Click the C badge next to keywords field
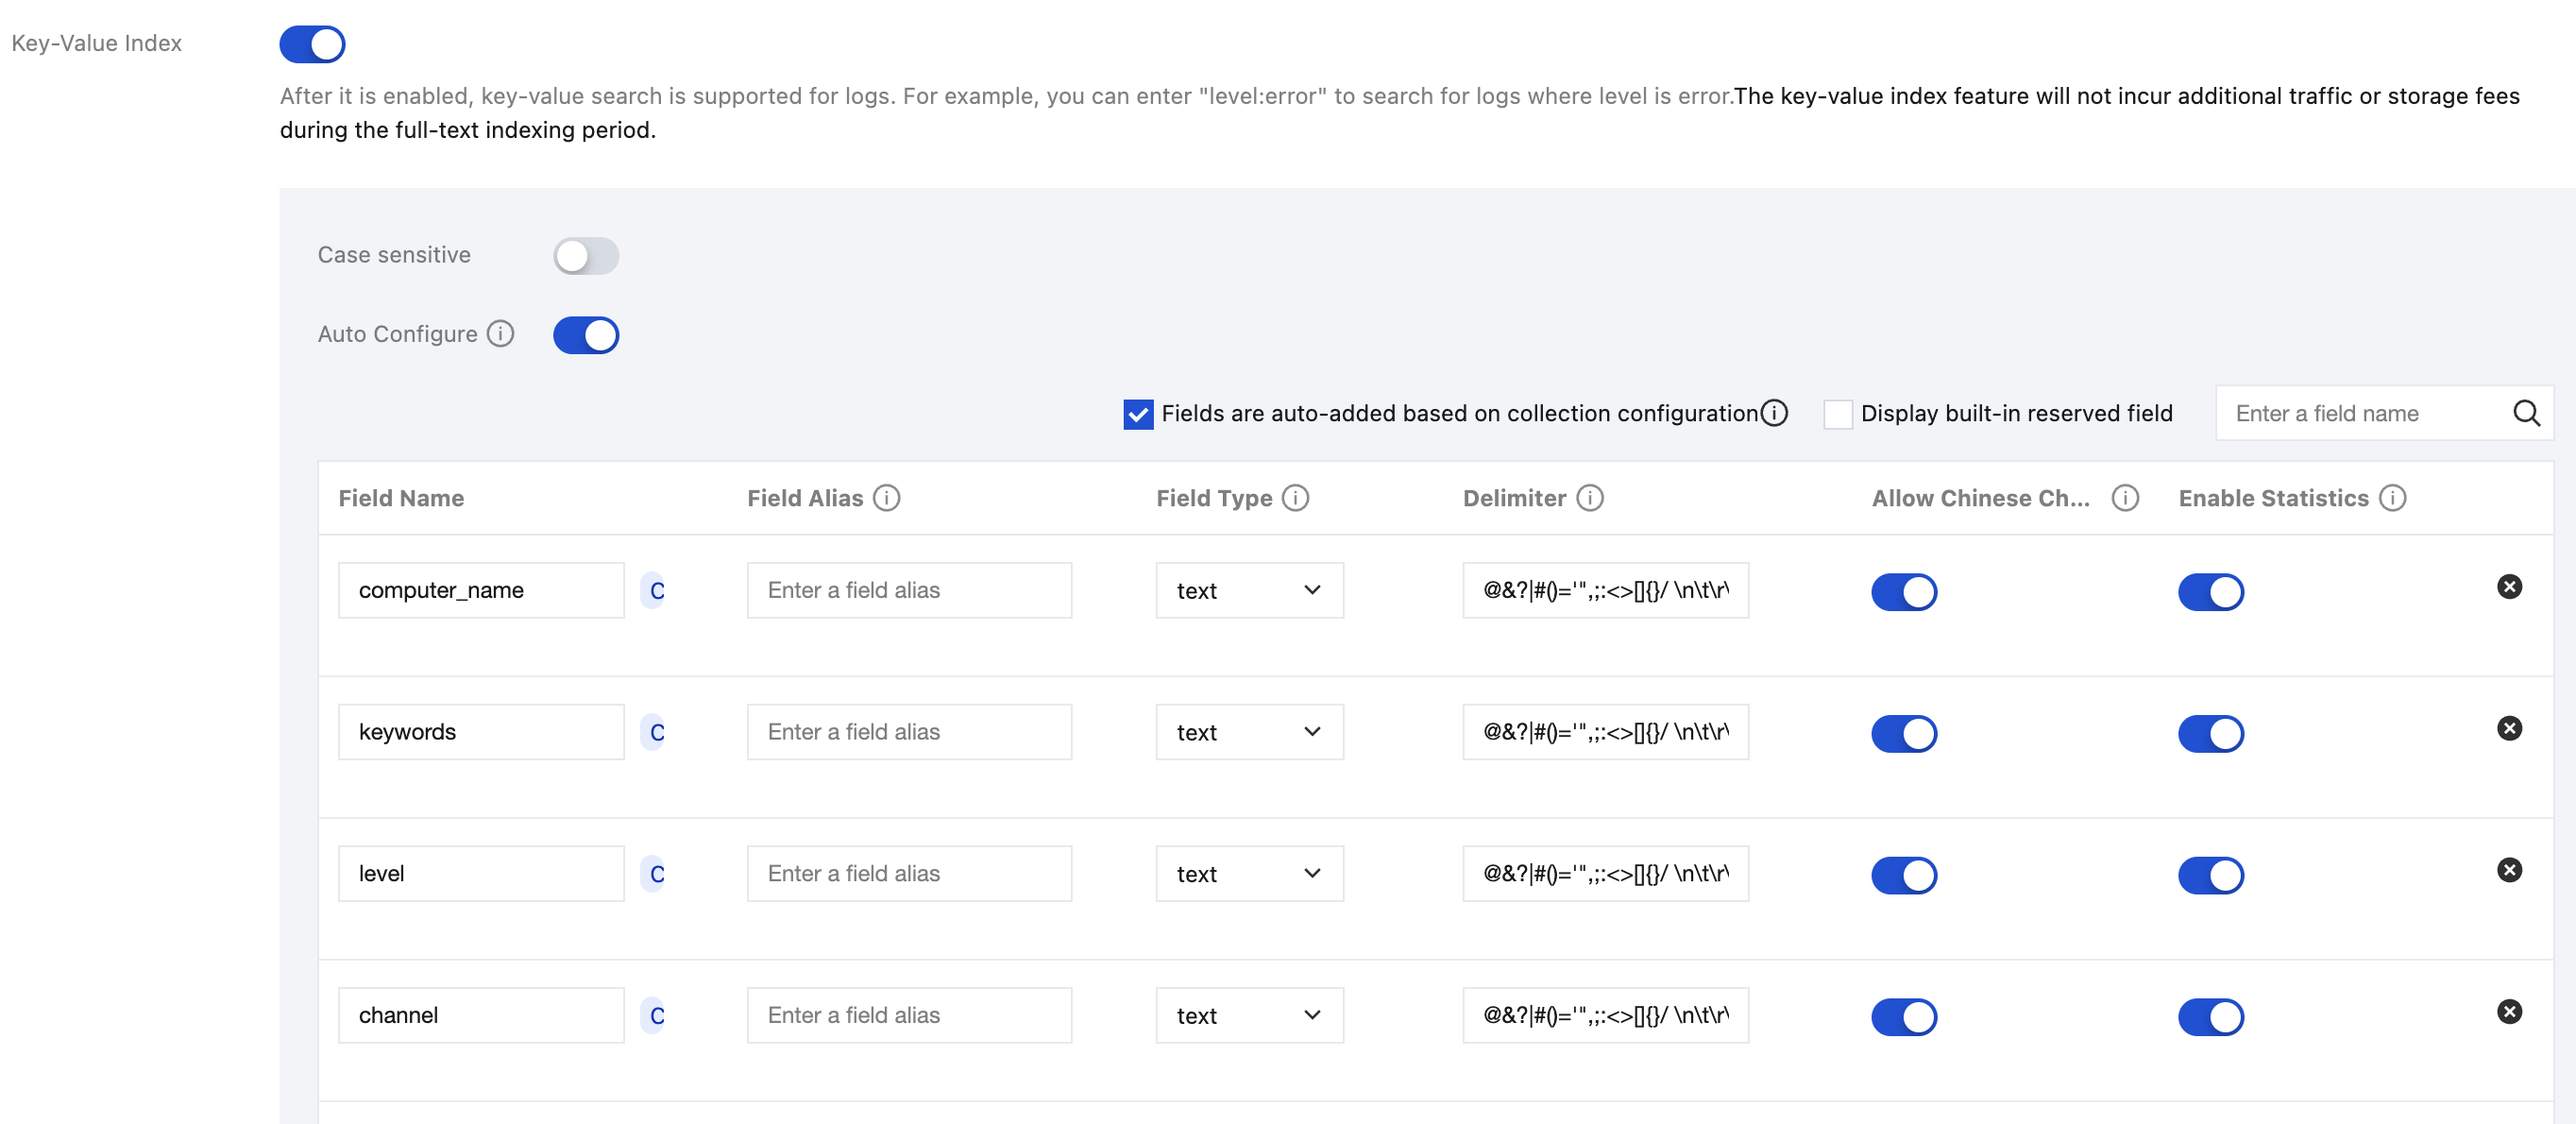 [656, 732]
